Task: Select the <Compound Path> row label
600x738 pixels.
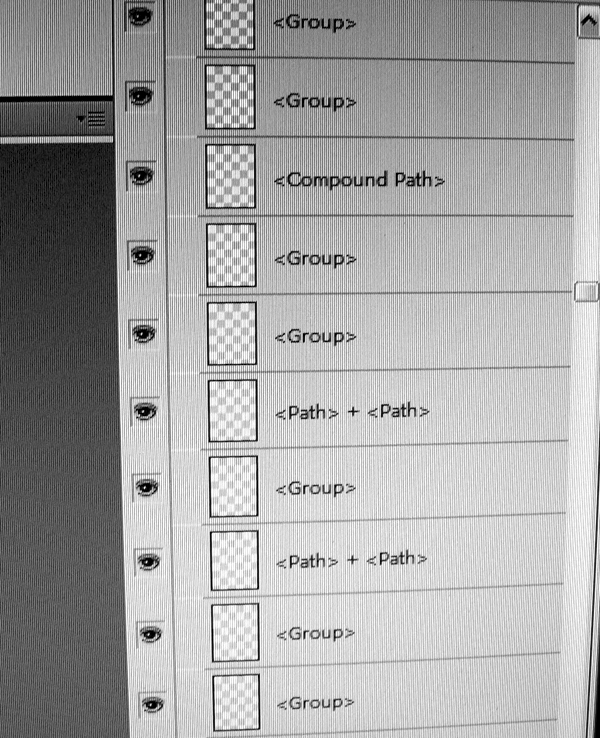Action: coord(359,180)
